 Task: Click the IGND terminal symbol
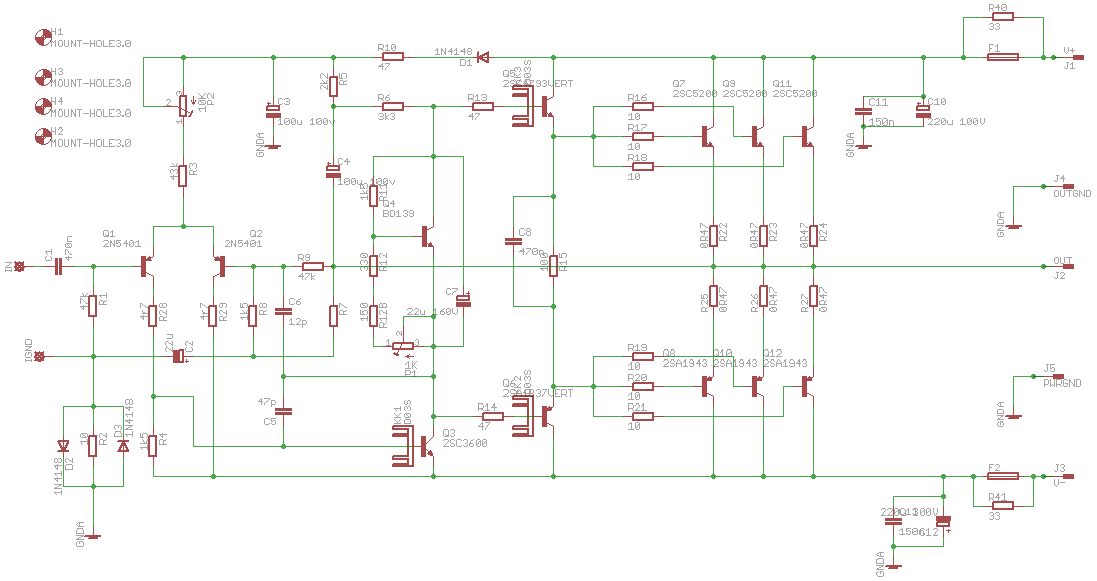coord(39,356)
